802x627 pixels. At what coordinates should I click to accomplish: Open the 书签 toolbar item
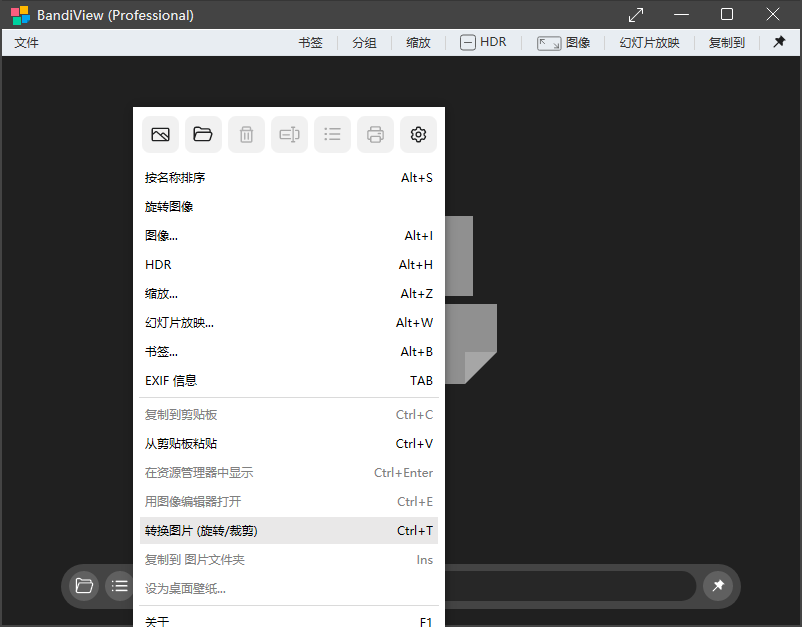310,42
